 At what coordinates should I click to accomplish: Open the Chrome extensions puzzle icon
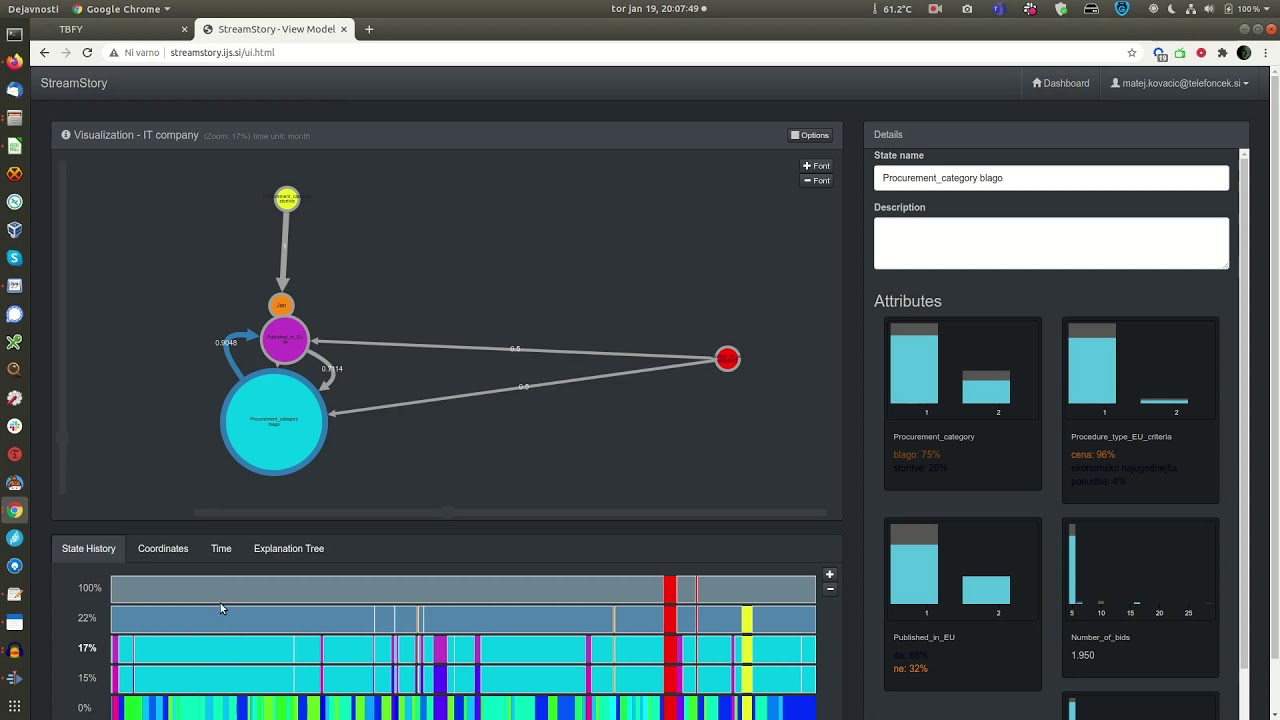(x=1222, y=52)
